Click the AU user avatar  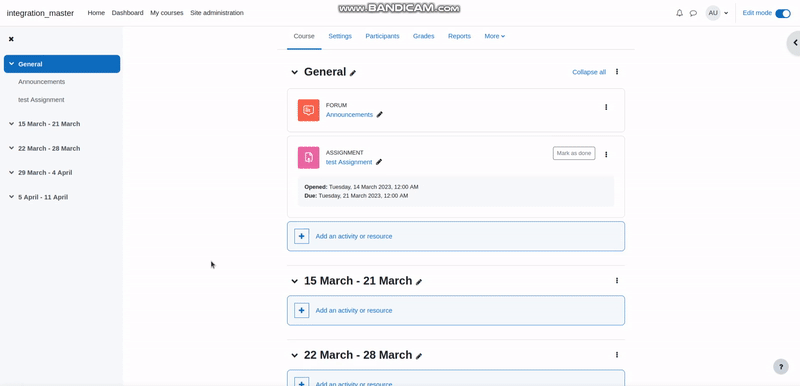(x=713, y=13)
